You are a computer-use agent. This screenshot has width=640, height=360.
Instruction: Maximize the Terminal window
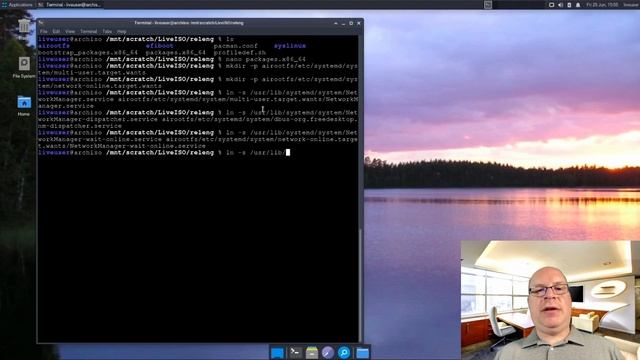(351, 23)
